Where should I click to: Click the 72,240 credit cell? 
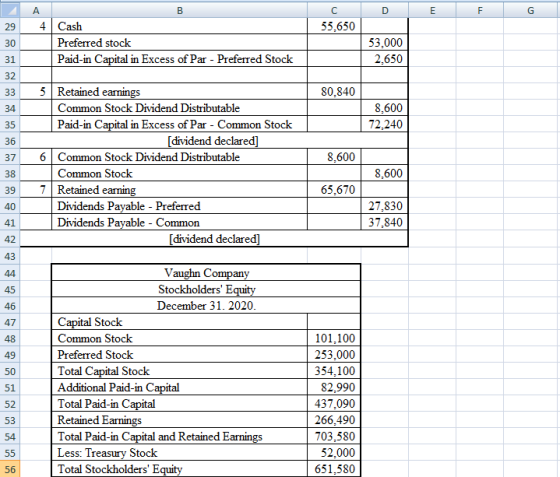tap(385, 125)
